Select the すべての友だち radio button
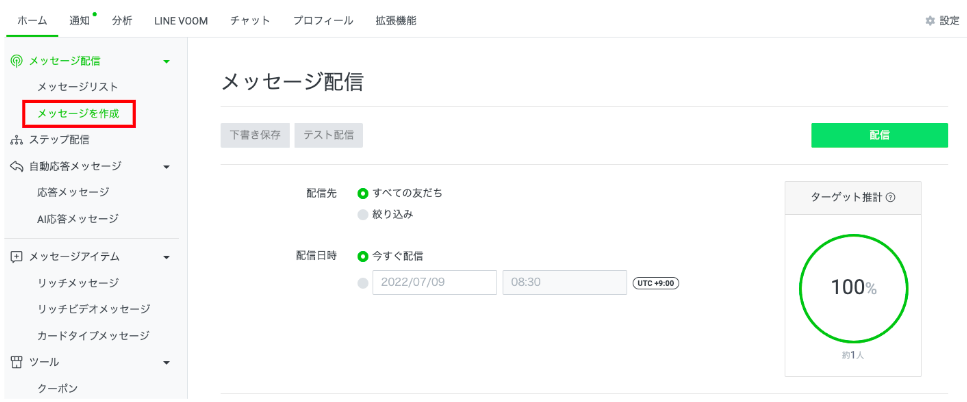967x402 pixels. pyautogui.click(x=363, y=193)
